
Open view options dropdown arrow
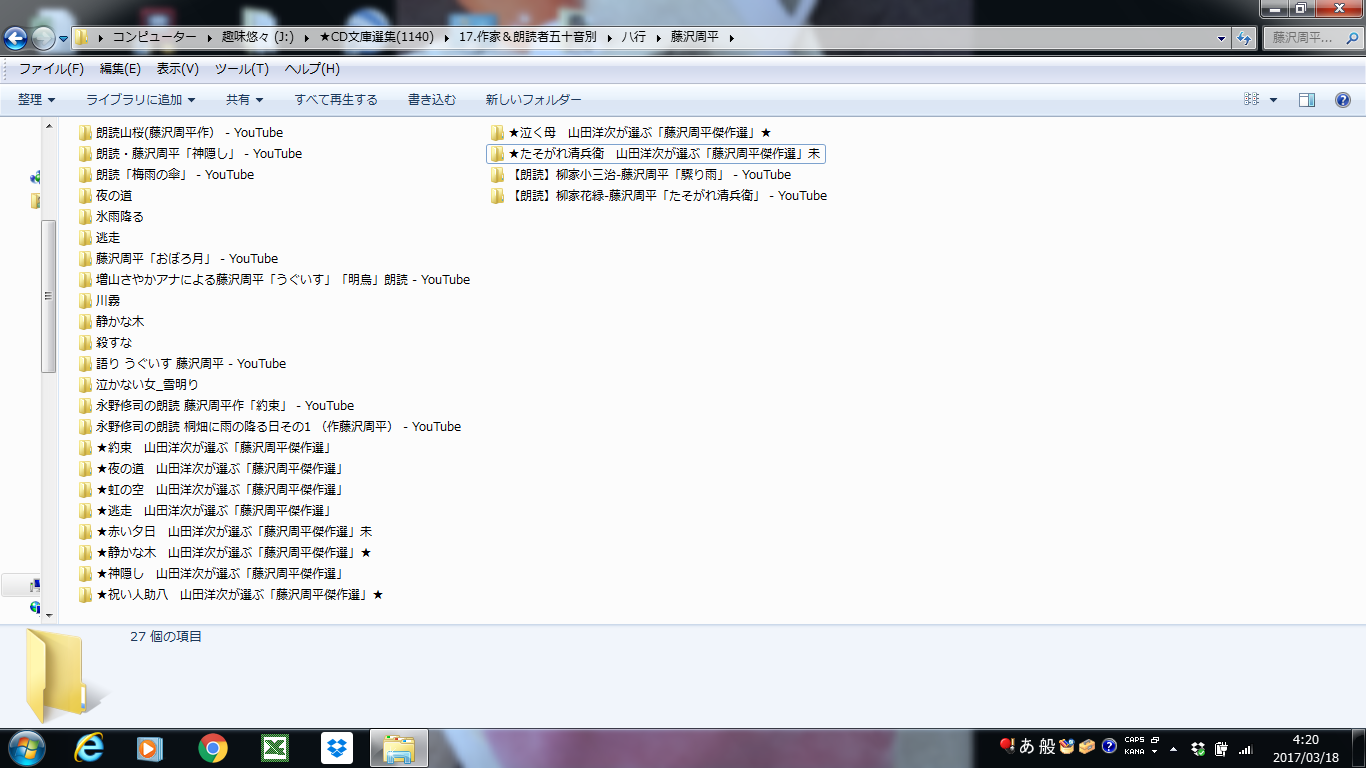pos(1273,100)
